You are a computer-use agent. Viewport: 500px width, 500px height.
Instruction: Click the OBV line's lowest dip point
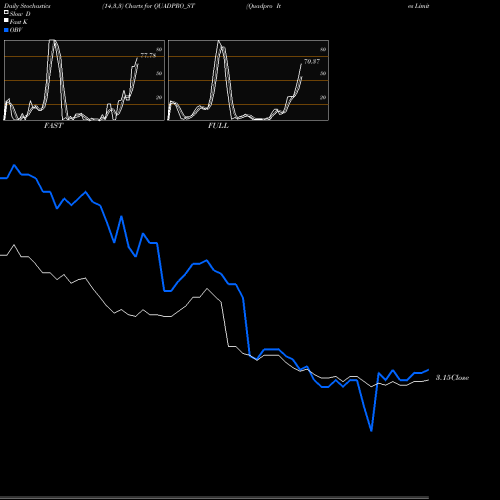tap(371, 430)
